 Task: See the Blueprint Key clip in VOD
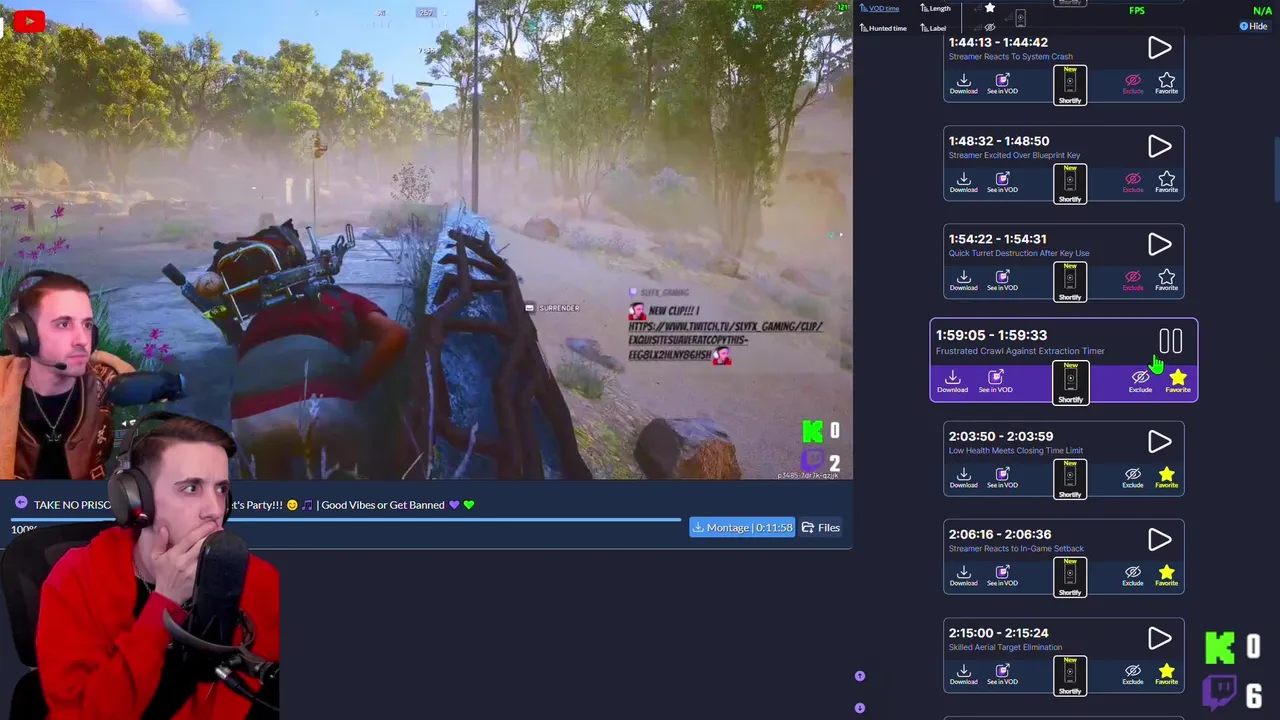pyautogui.click(x=1002, y=183)
